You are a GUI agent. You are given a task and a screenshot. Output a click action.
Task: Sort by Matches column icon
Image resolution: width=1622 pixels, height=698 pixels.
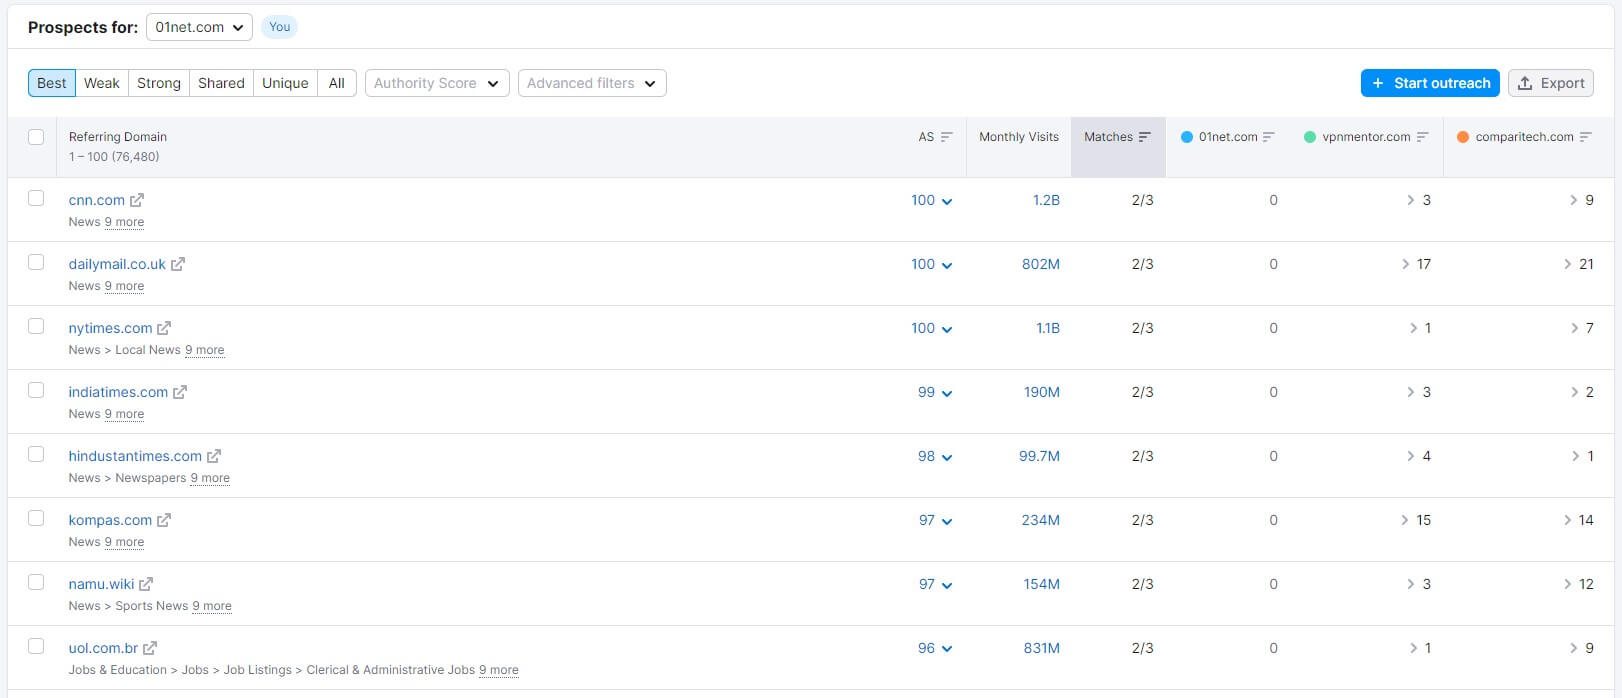(x=1145, y=137)
